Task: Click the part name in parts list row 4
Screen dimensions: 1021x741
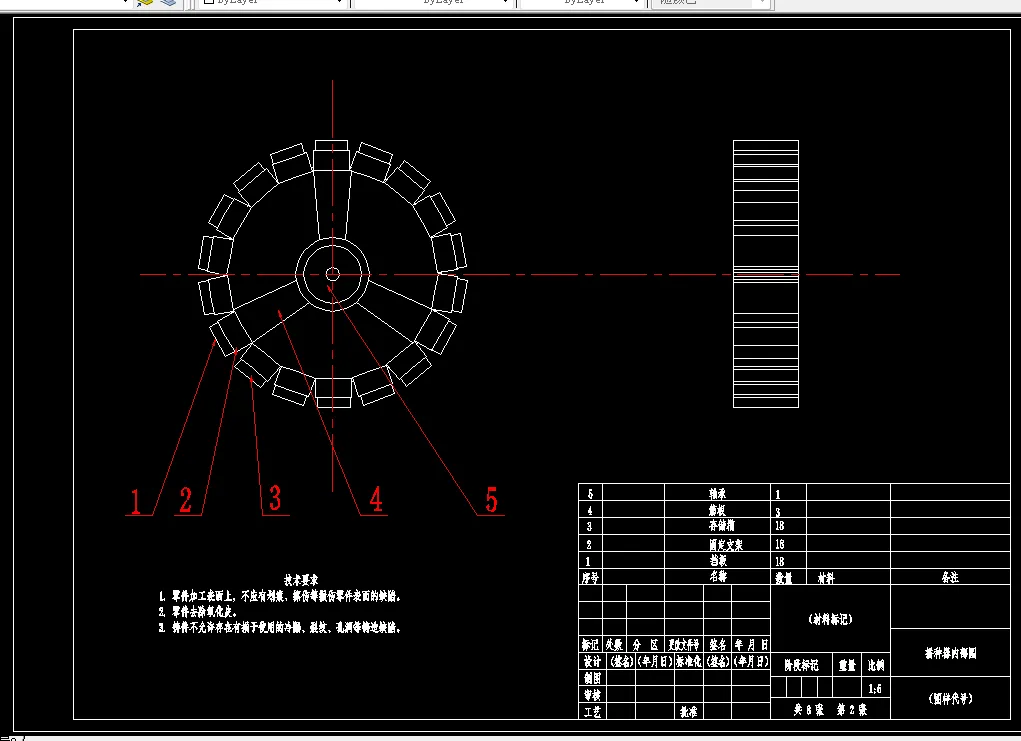Action: click(x=717, y=510)
